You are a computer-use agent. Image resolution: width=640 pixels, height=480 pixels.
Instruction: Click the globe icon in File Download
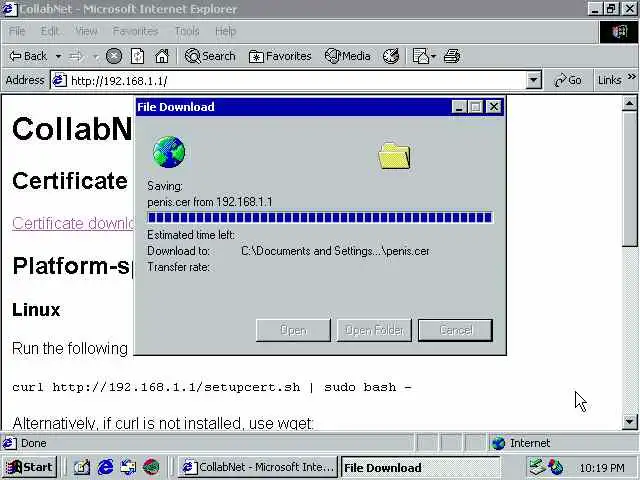click(x=169, y=152)
